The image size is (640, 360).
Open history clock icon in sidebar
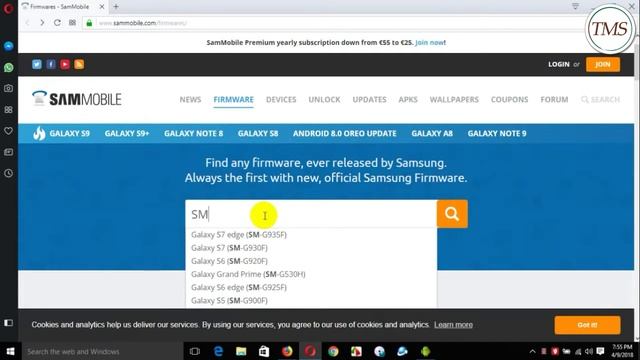(x=9, y=173)
